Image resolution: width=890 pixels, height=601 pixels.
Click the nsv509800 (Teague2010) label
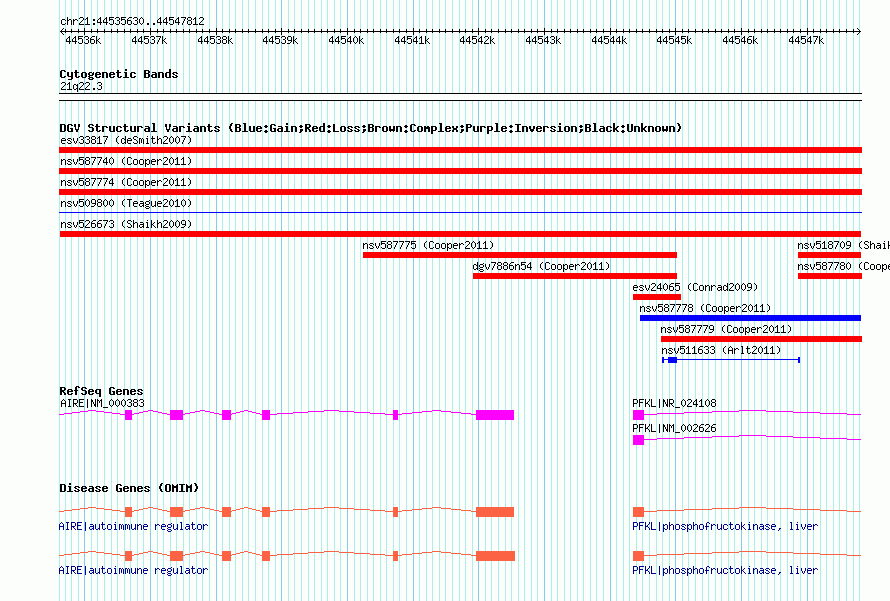pyautogui.click(x=126, y=203)
